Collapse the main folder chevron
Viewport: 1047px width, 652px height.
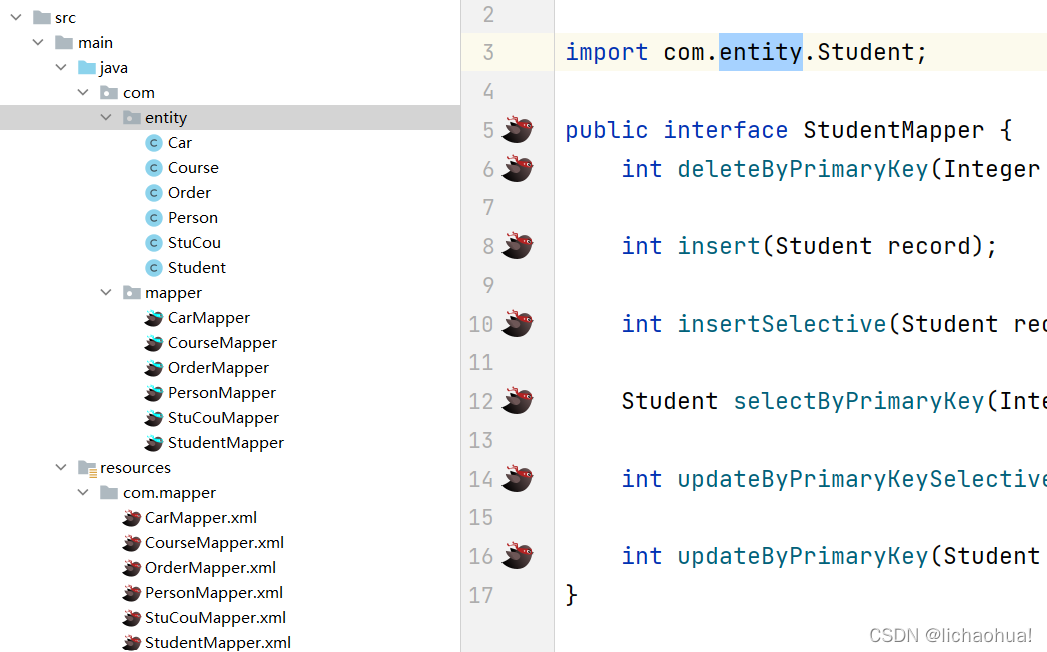[x=38, y=42]
